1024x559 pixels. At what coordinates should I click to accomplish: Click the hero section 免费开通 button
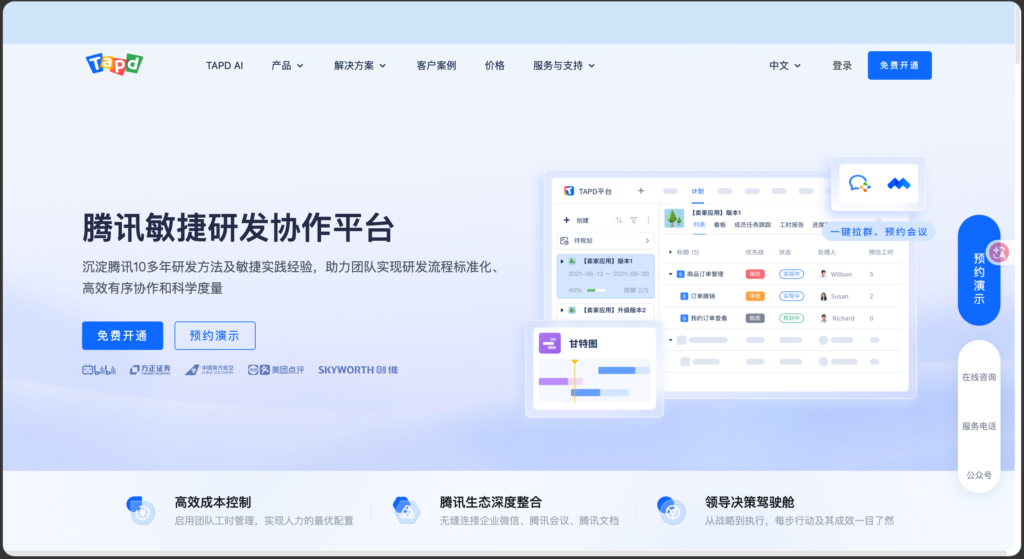click(122, 336)
